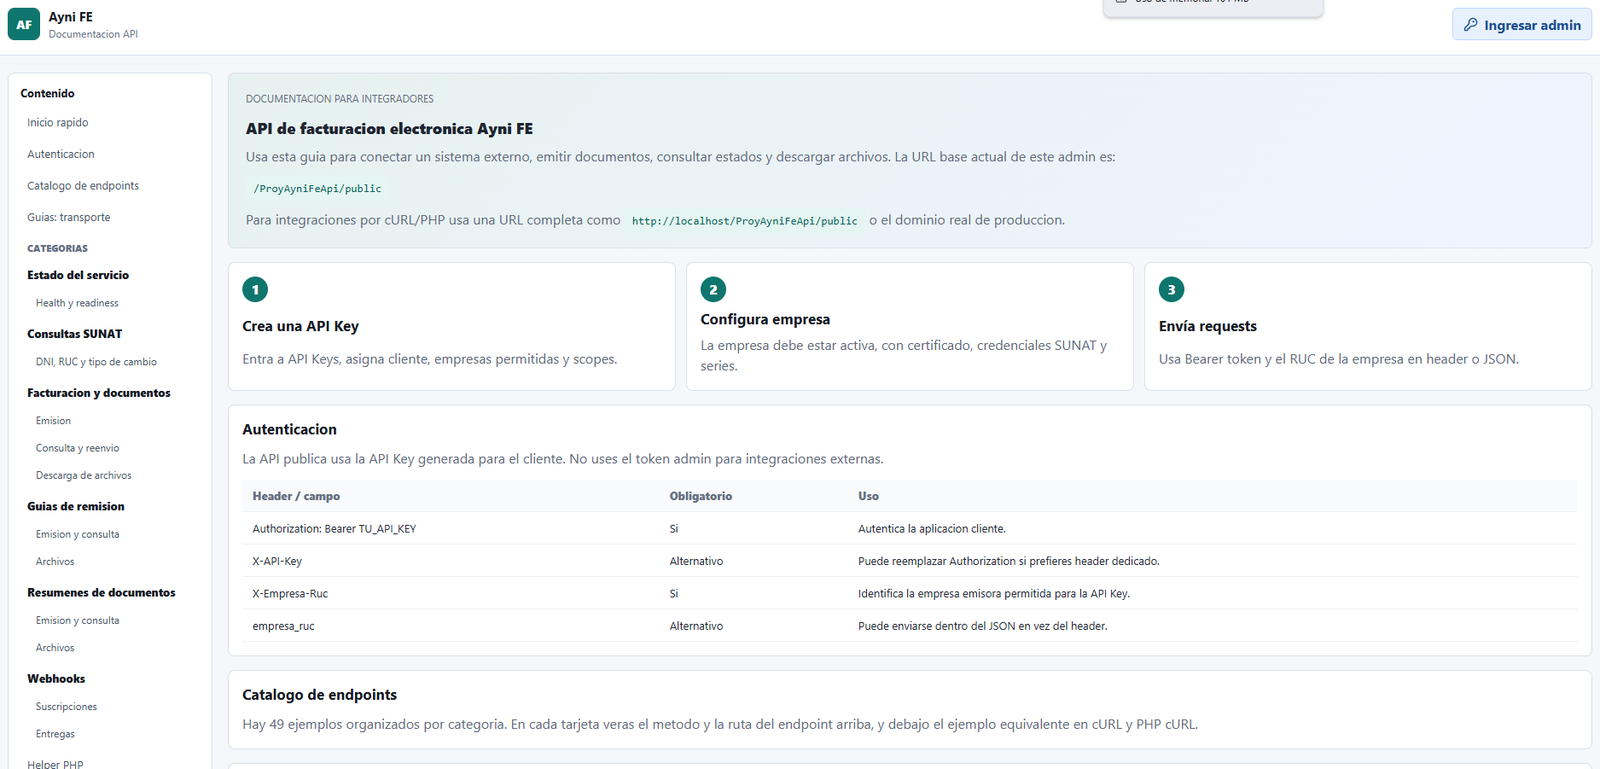Open Archivos under Guias de remision
Image resolution: width=1600 pixels, height=769 pixels.
click(x=55, y=562)
